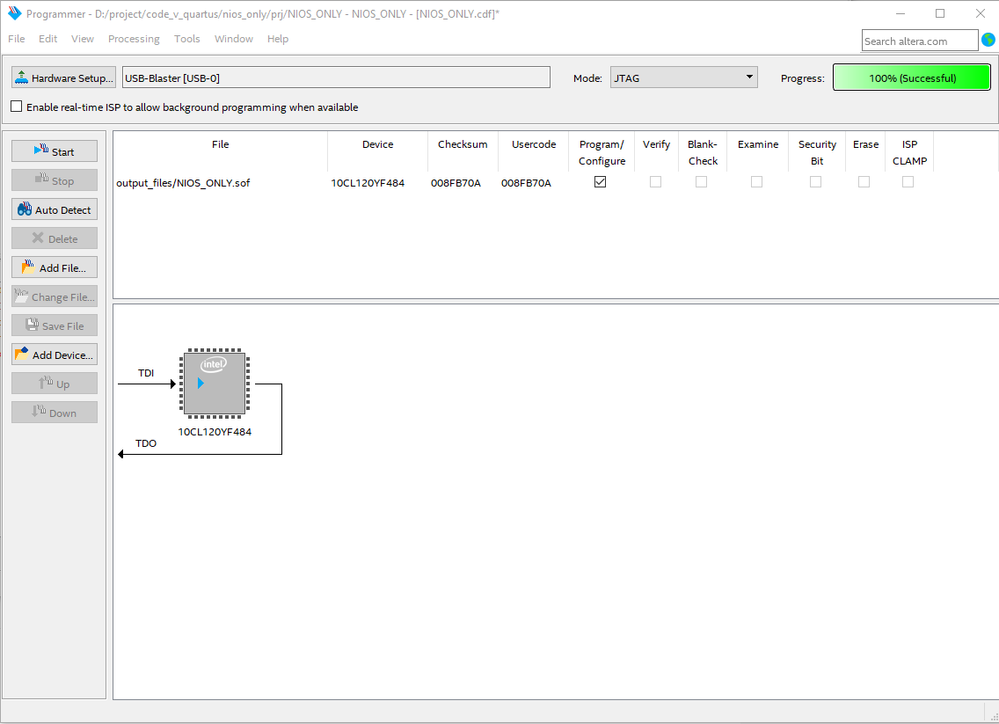Viewport: 999px width, 724px height.
Task: Close the Programmer window
Action: click(980, 13)
